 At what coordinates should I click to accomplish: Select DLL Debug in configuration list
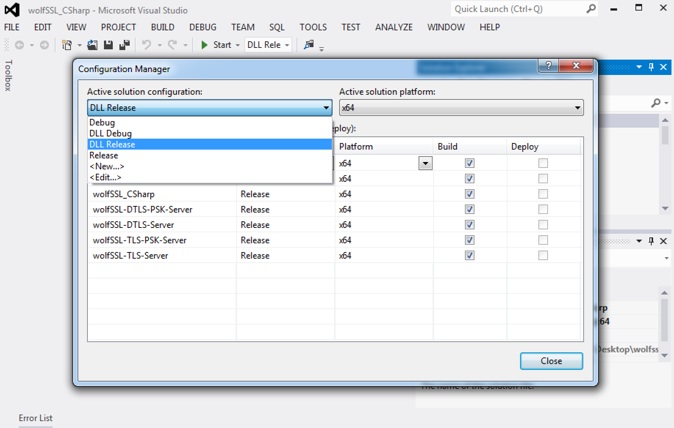pos(210,134)
